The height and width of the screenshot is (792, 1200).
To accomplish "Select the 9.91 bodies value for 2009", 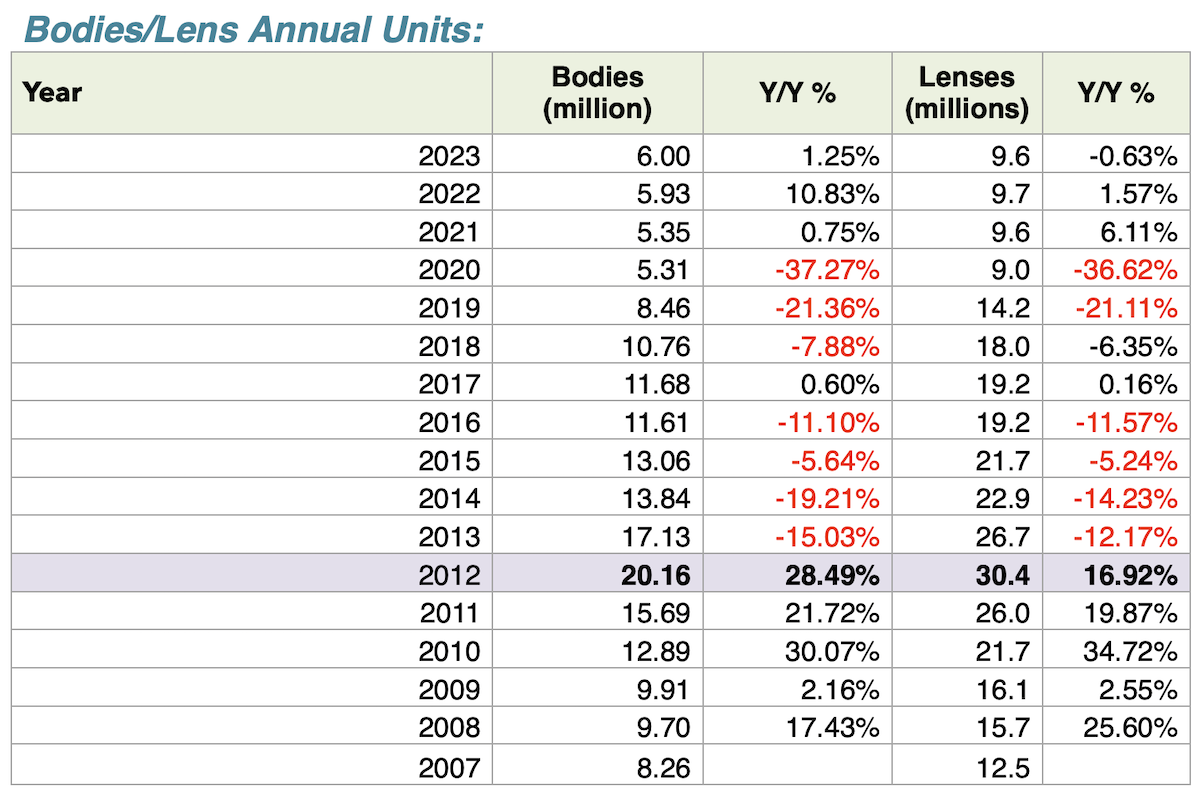I will 664,689.
